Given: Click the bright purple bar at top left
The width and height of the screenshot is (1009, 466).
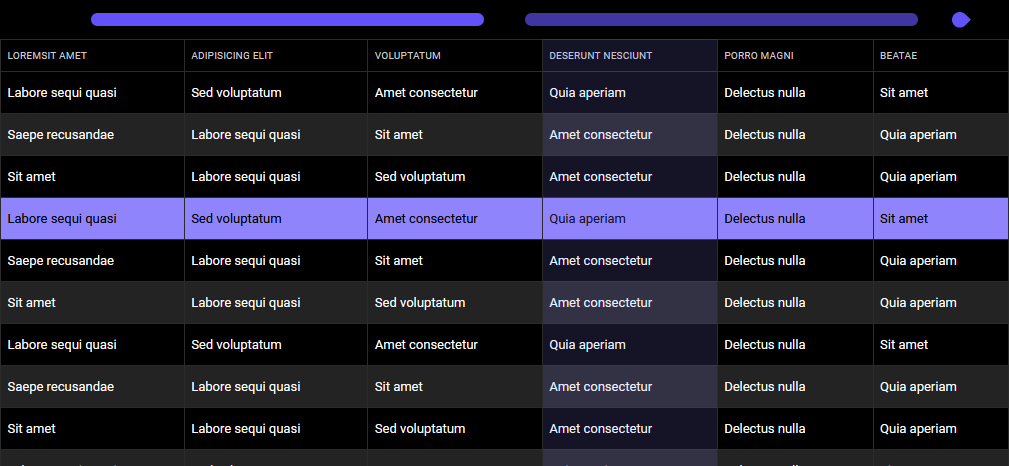Looking at the screenshot, I should pyautogui.click(x=287, y=19).
